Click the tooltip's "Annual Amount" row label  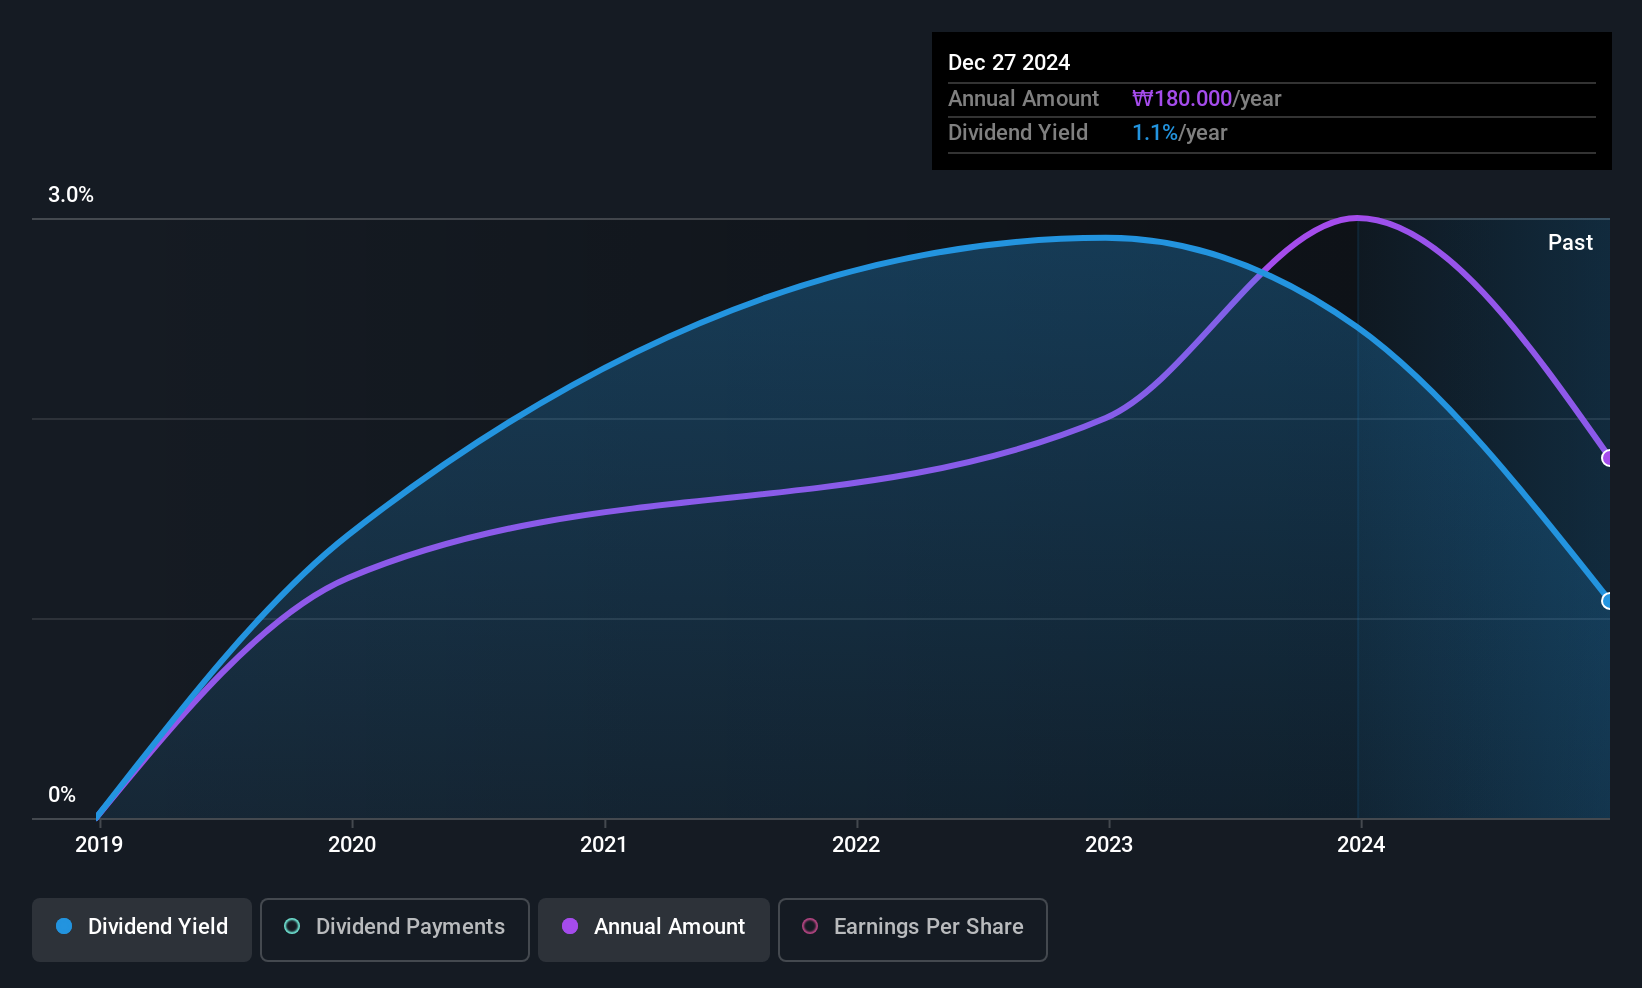coord(1023,99)
